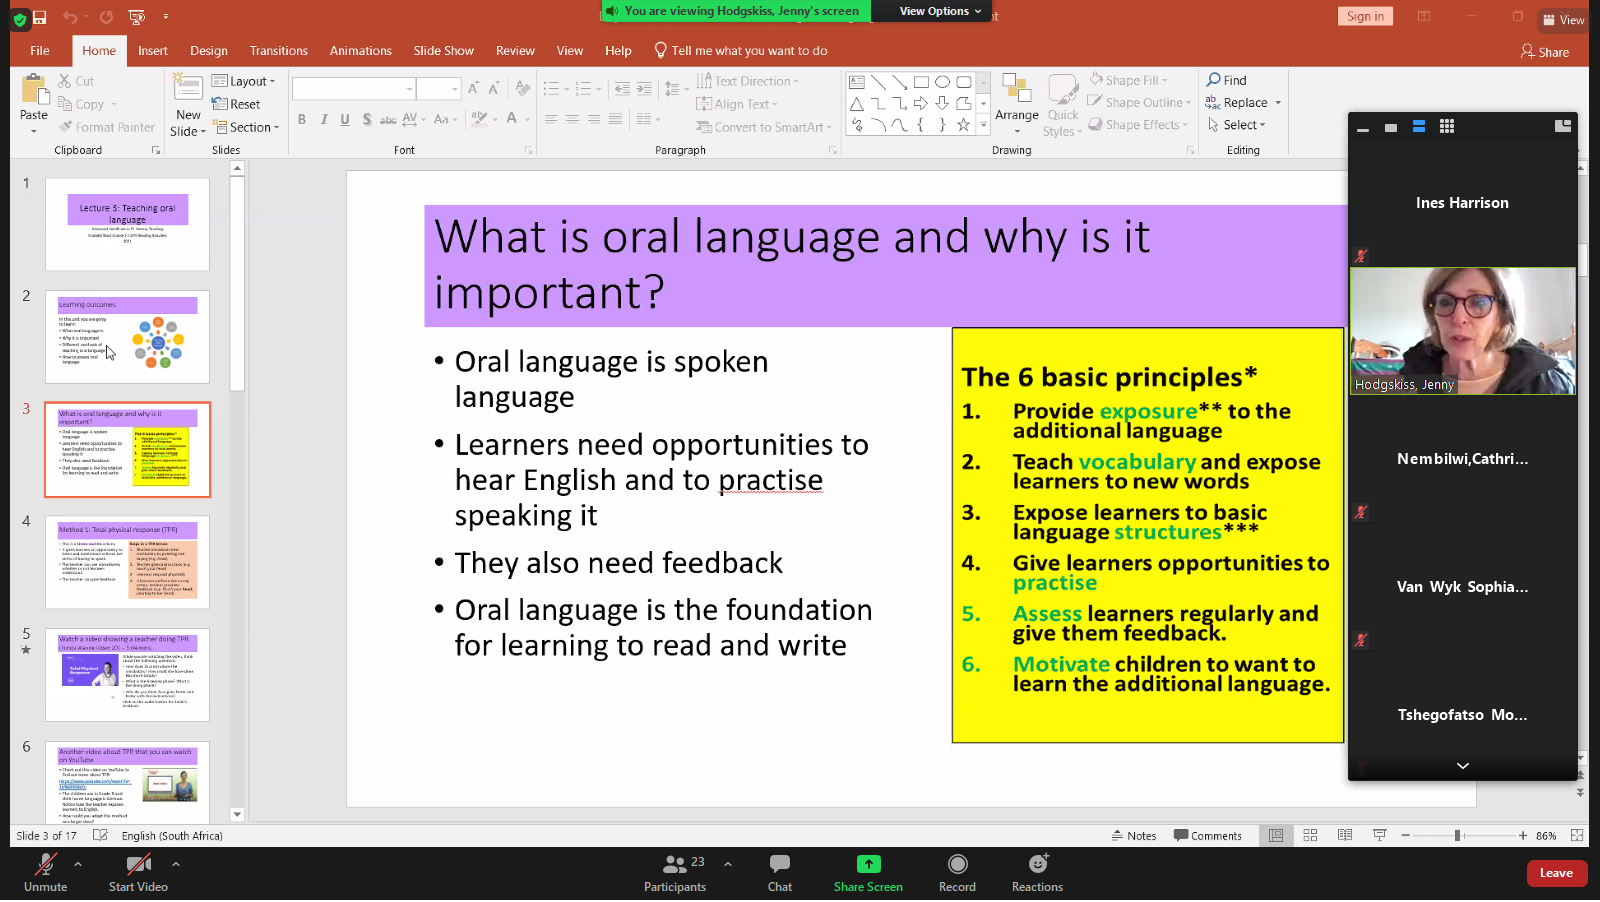
Task: Switch to the Slide Show tab
Action: pos(444,51)
